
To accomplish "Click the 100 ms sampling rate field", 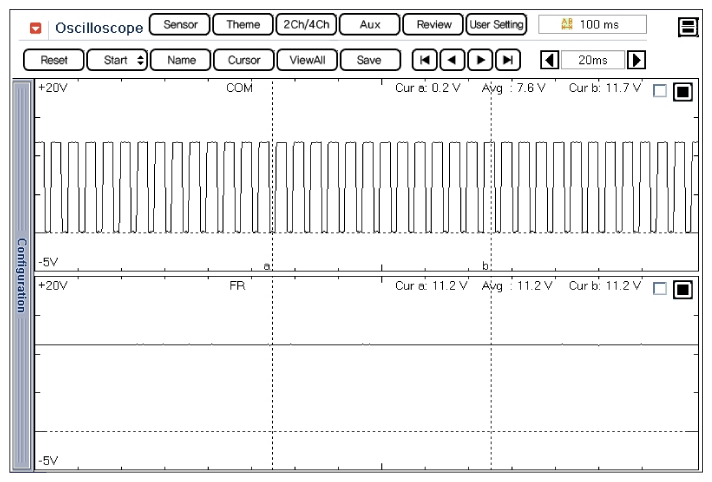I will 592,24.
